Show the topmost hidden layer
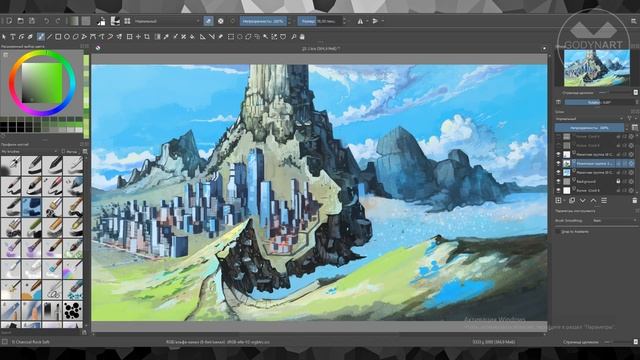This screenshot has width=640, height=360. (x=558, y=136)
